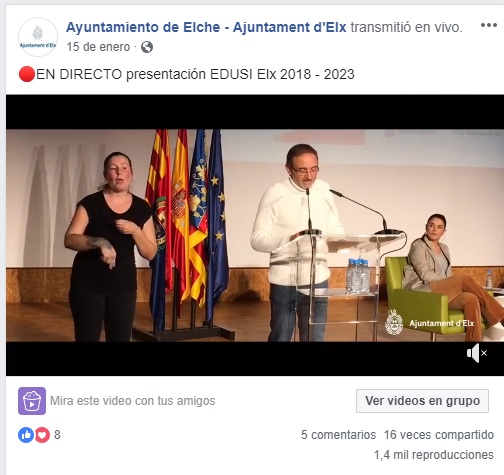
Task: Click the EN DIRECTO presentación EDUSI caption text
Action: click(195, 74)
